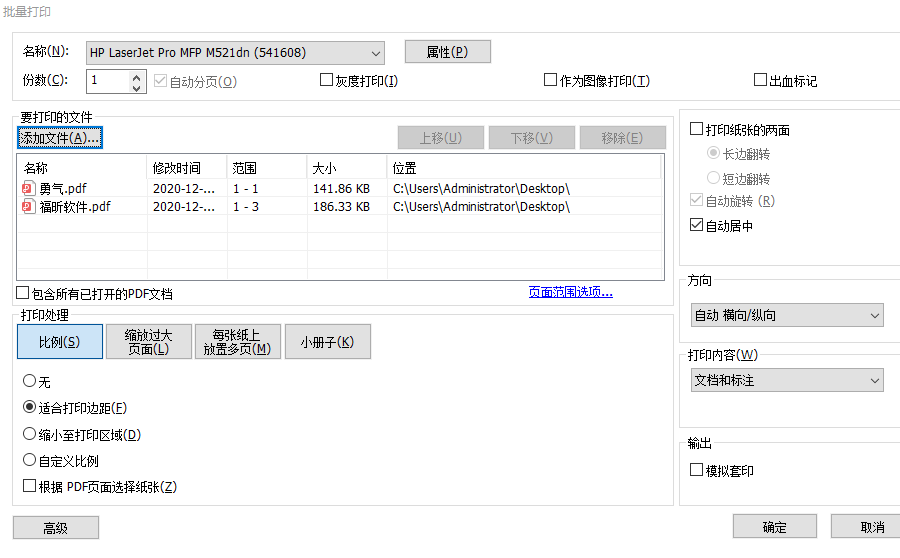
Task: Sort by the 名称 column header
Action: tap(82, 168)
